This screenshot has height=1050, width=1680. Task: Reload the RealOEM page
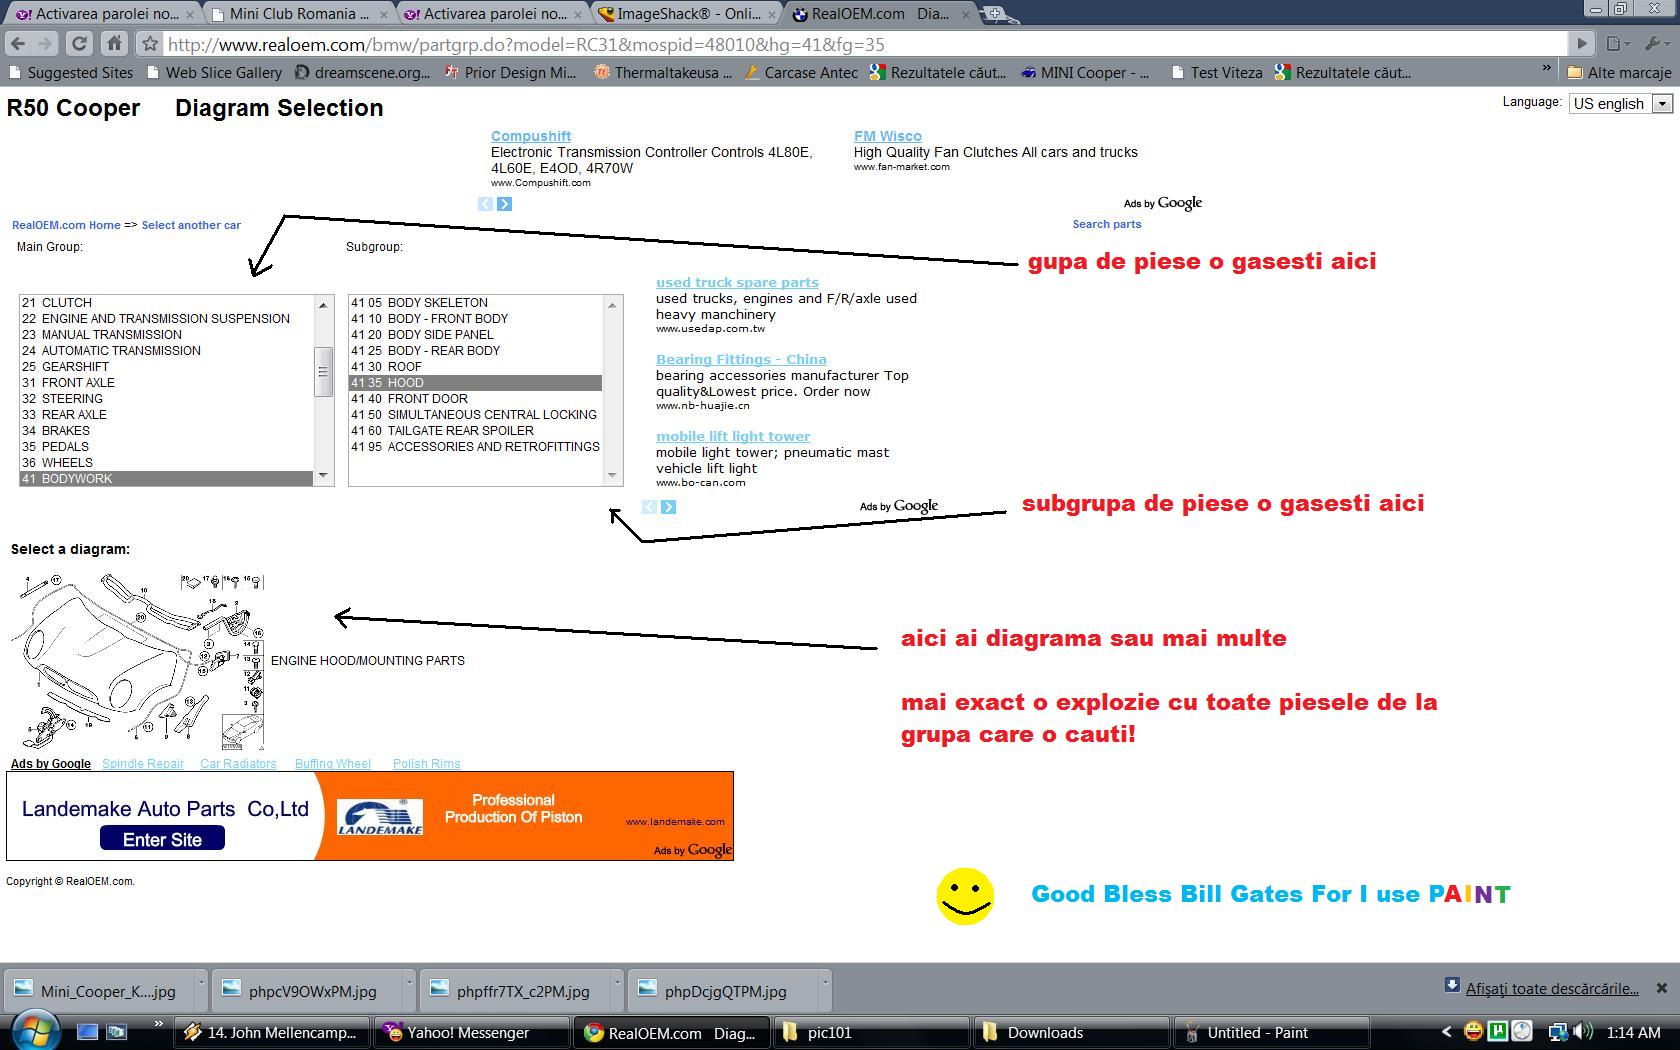pyautogui.click(x=79, y=44)
